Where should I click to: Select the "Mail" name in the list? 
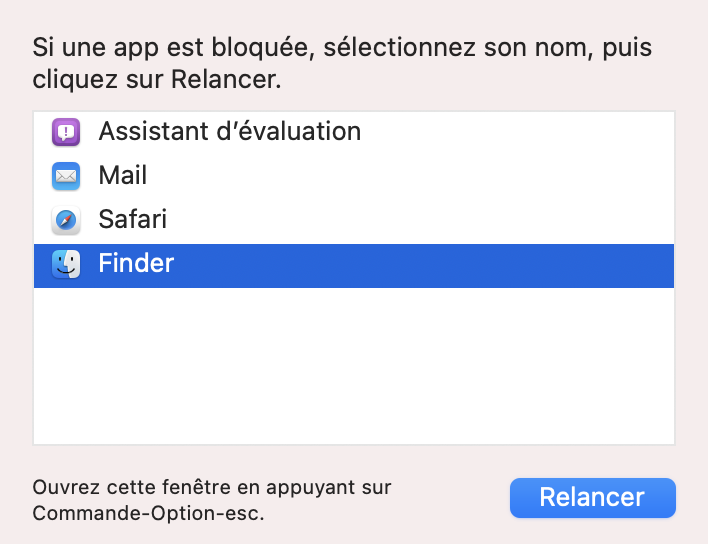(123, 176)
